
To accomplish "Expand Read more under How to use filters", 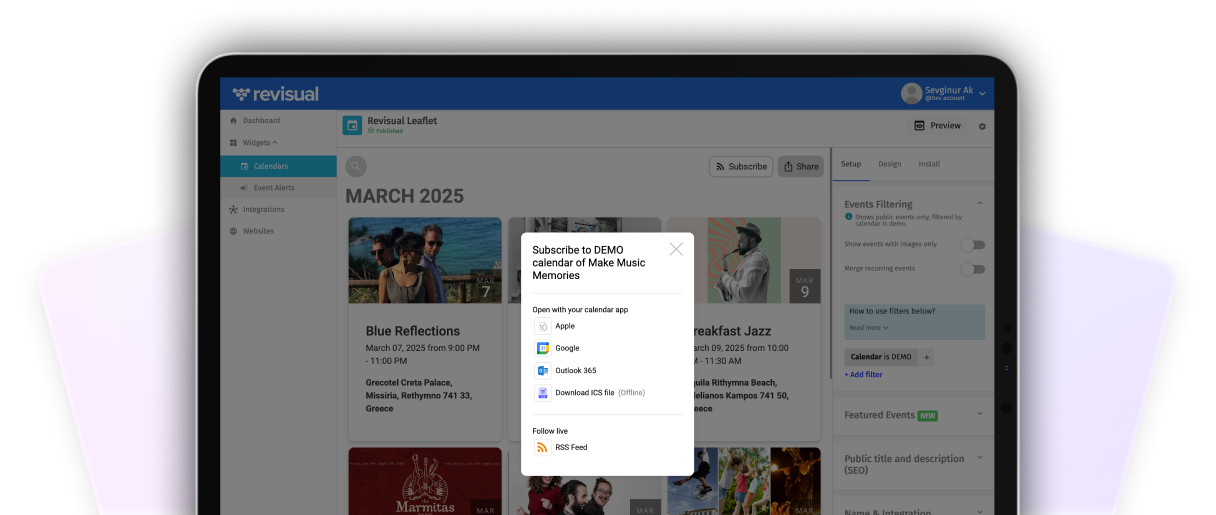I will [x=868, y=328].
